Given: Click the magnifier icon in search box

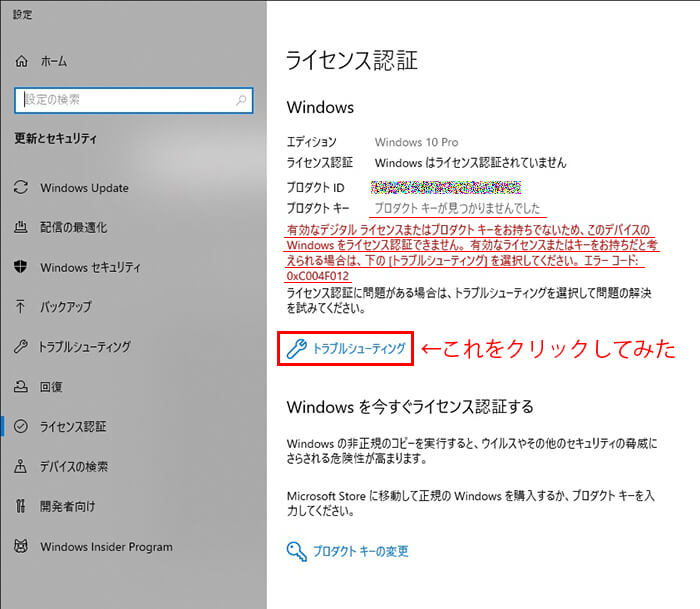Looking at the screenshot, I should [241, 100].
